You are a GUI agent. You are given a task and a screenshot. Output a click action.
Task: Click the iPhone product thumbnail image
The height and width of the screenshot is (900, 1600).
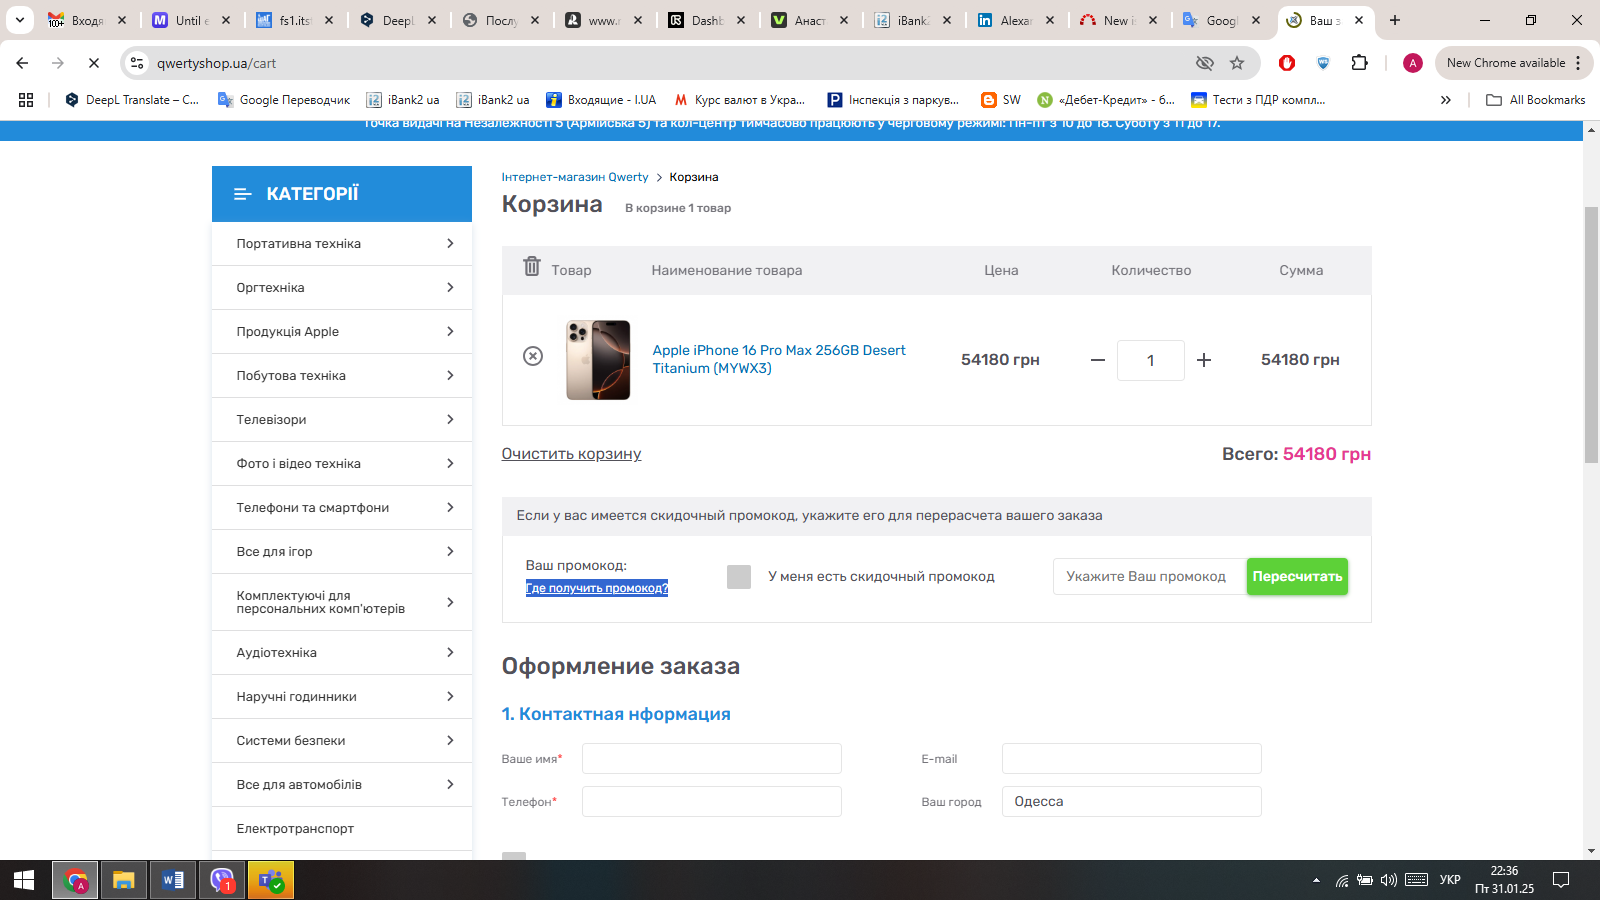(x=598, y=360)
